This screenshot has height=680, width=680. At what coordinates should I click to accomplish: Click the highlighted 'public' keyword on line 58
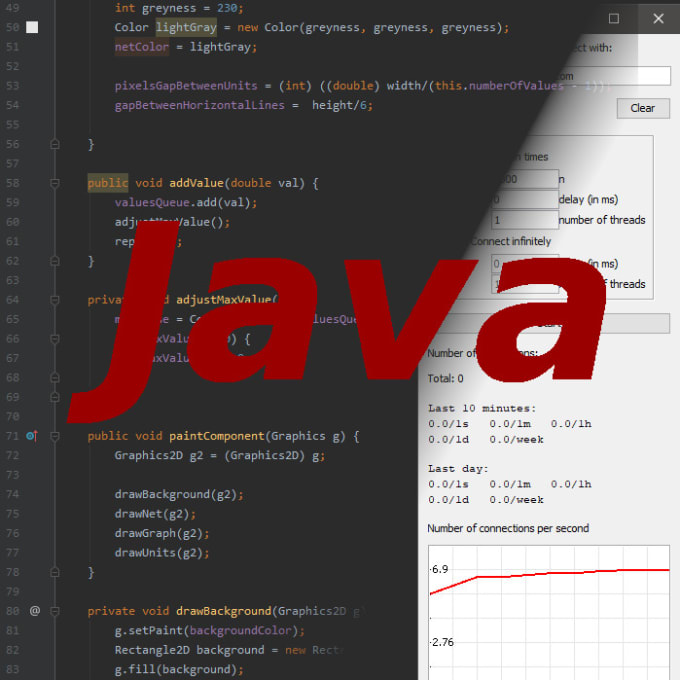click(x=108, y=183)
